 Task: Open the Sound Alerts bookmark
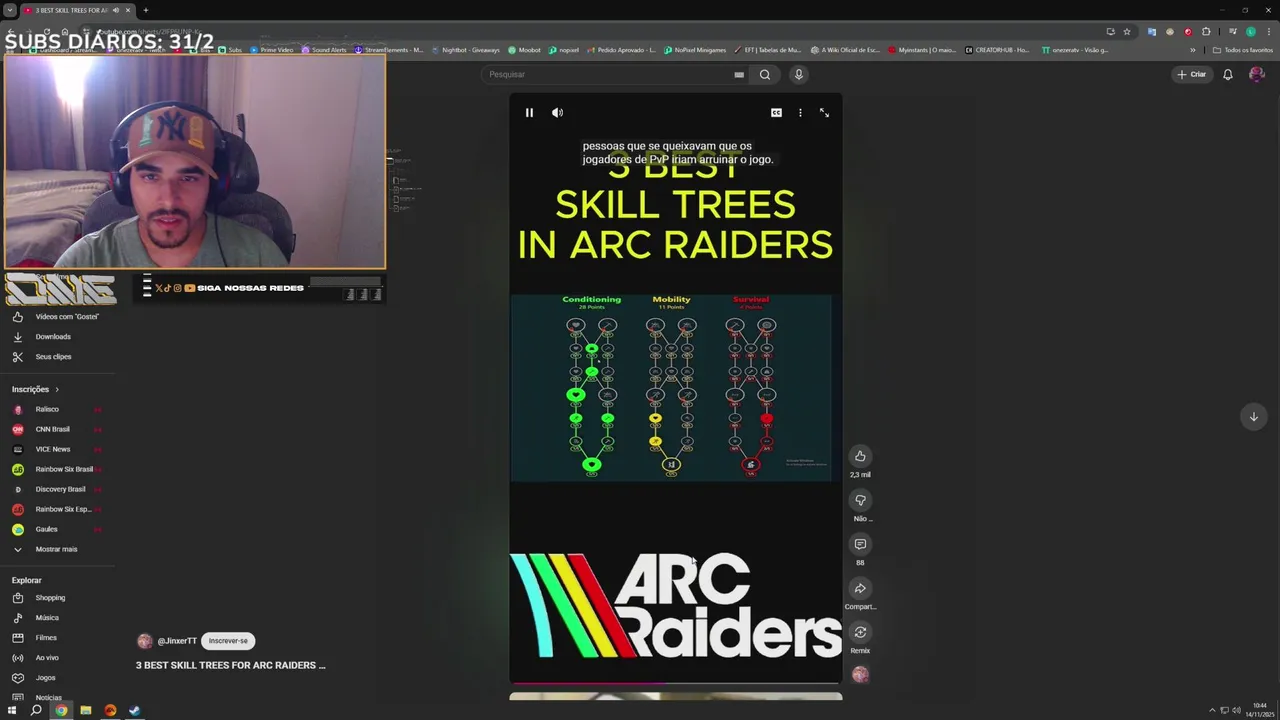point(324,50)
